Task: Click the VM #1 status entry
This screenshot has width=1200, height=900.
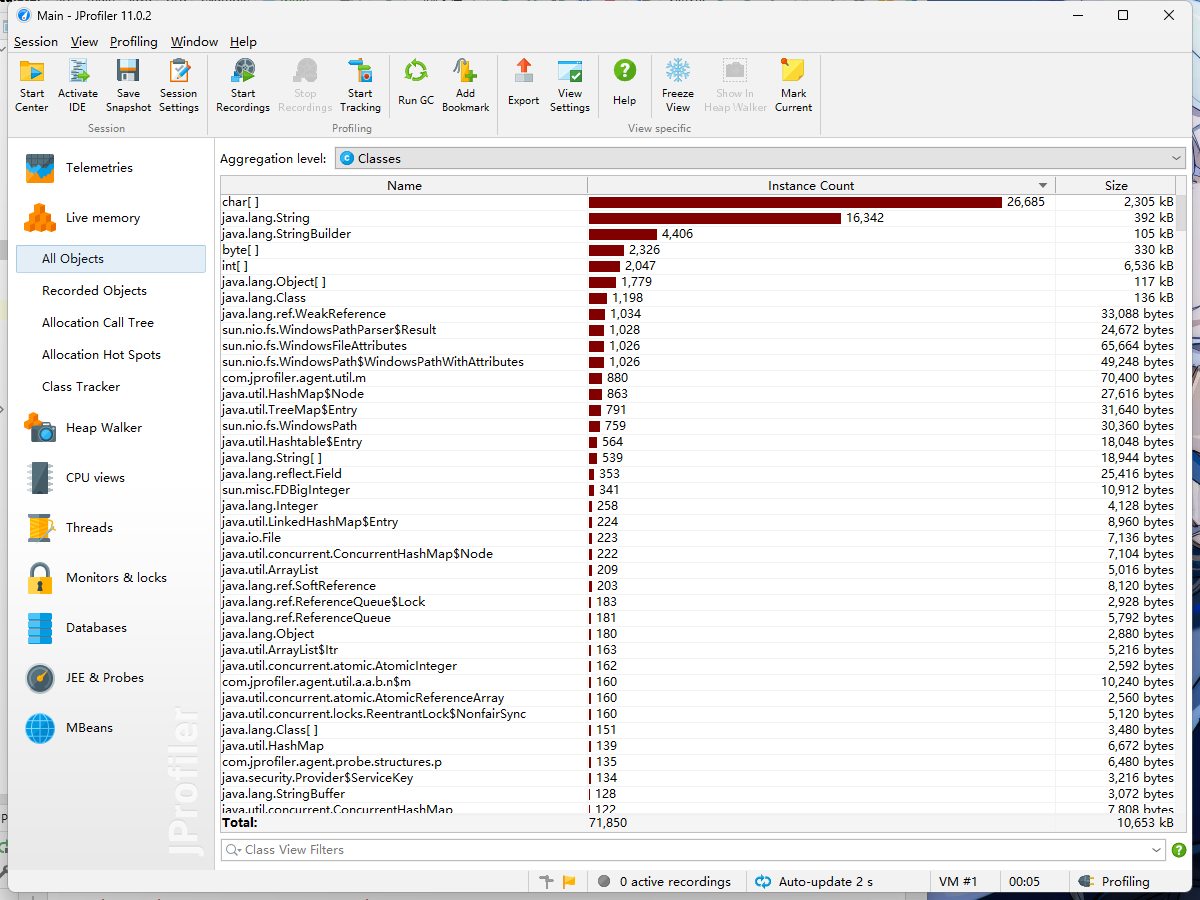Action: pyautogui.click(x=958, y=881)
